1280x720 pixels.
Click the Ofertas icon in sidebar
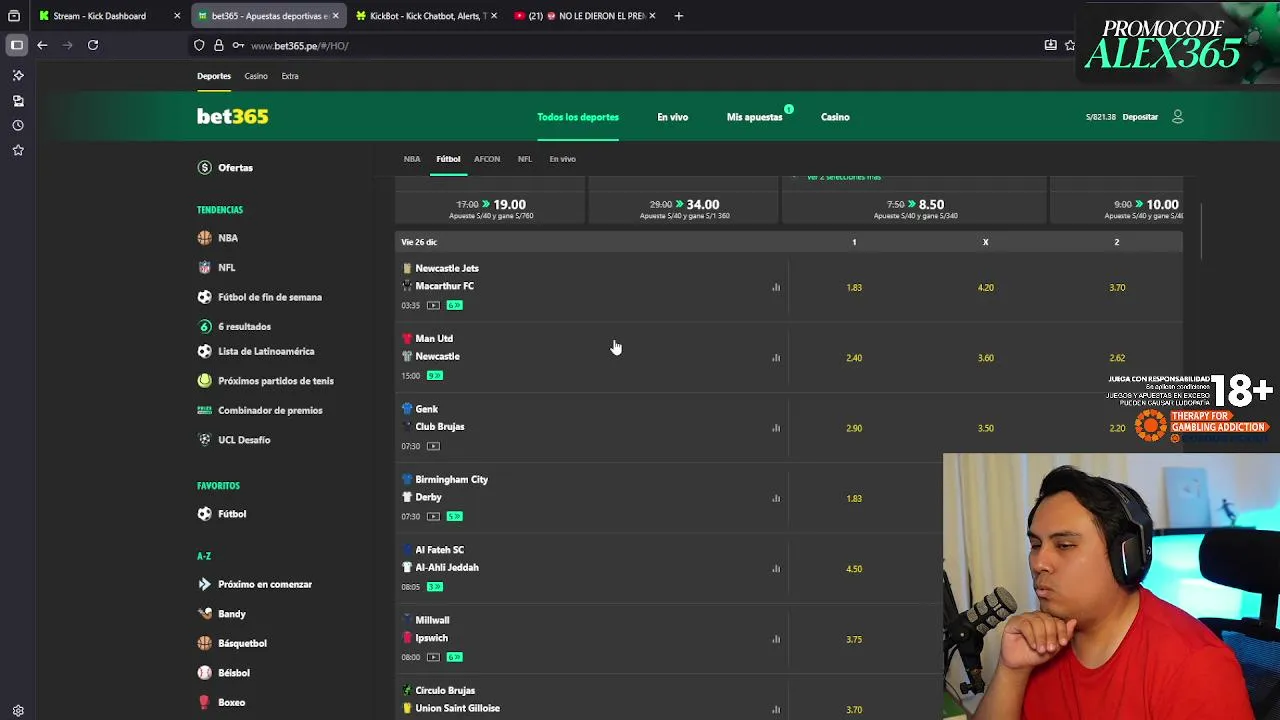click(x=205, y=168)
